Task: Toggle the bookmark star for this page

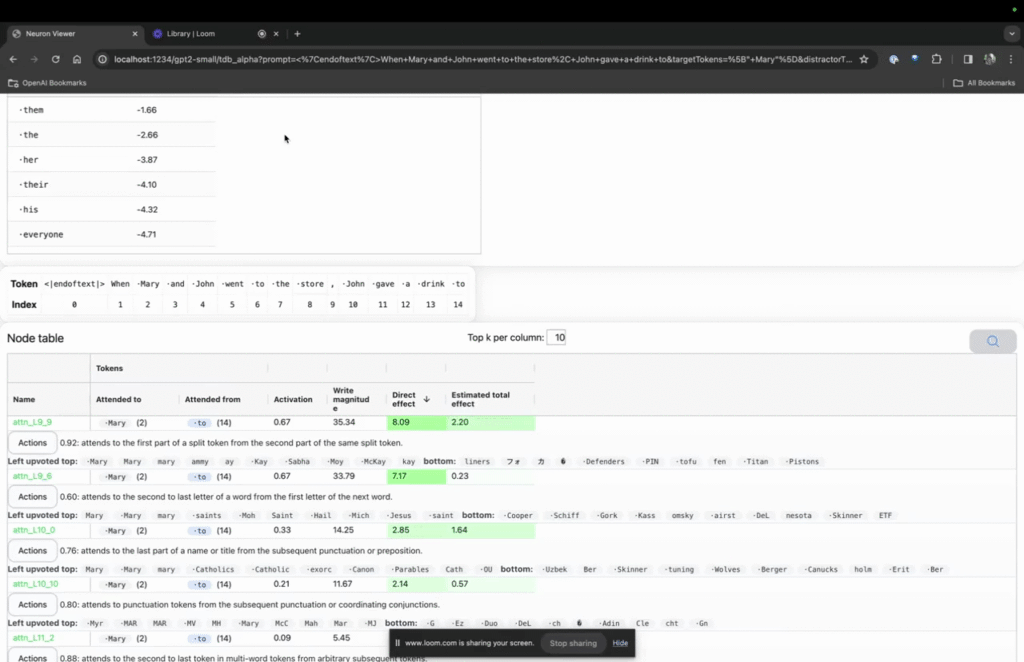Action: 864,59
